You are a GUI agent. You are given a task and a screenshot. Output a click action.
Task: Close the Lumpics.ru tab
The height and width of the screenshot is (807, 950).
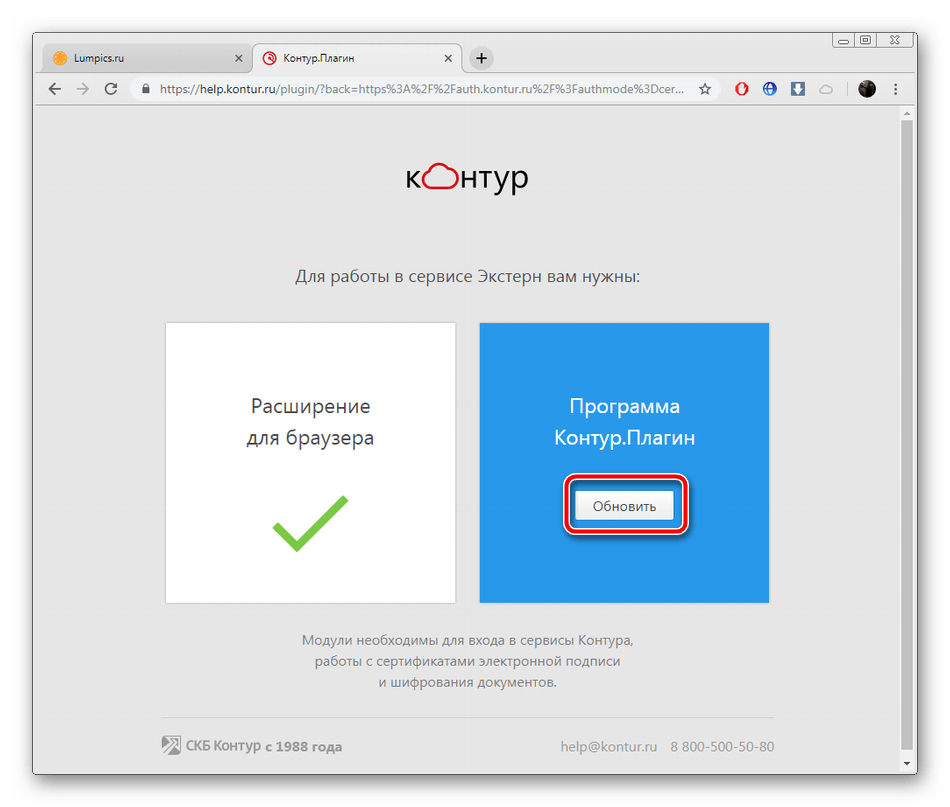[239, 58]
